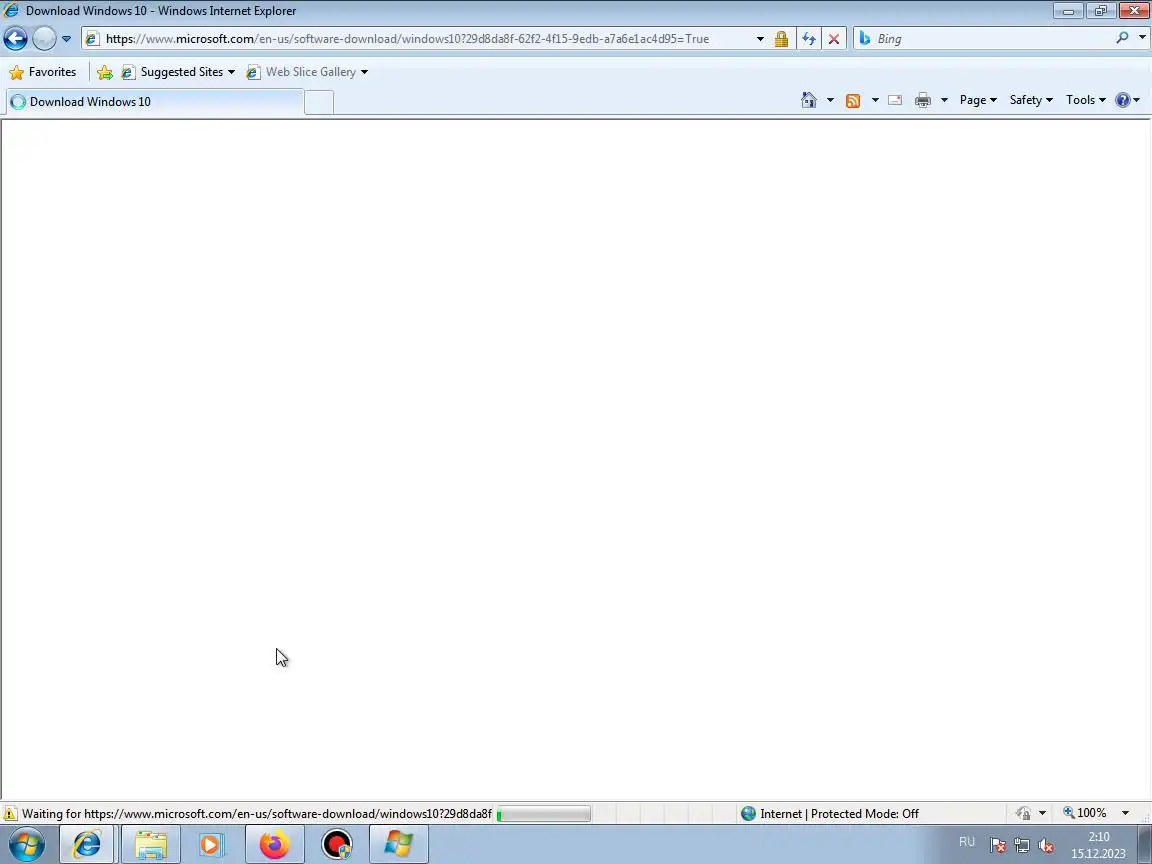The height and width of the screenshot is (864, 1152).
Task: Click the screen recorder taskbar icon
Action: click(337, 845)
